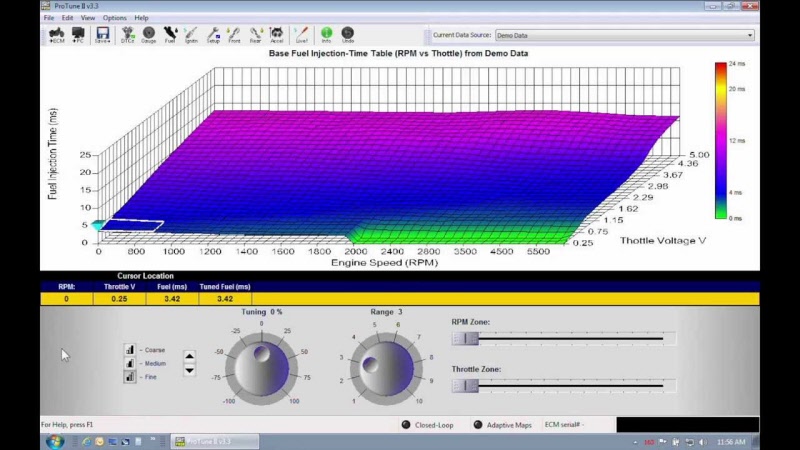The image size is (800, 450).
Task: Open the DTCs diagnostic codes icon
Action: (128, 34)
